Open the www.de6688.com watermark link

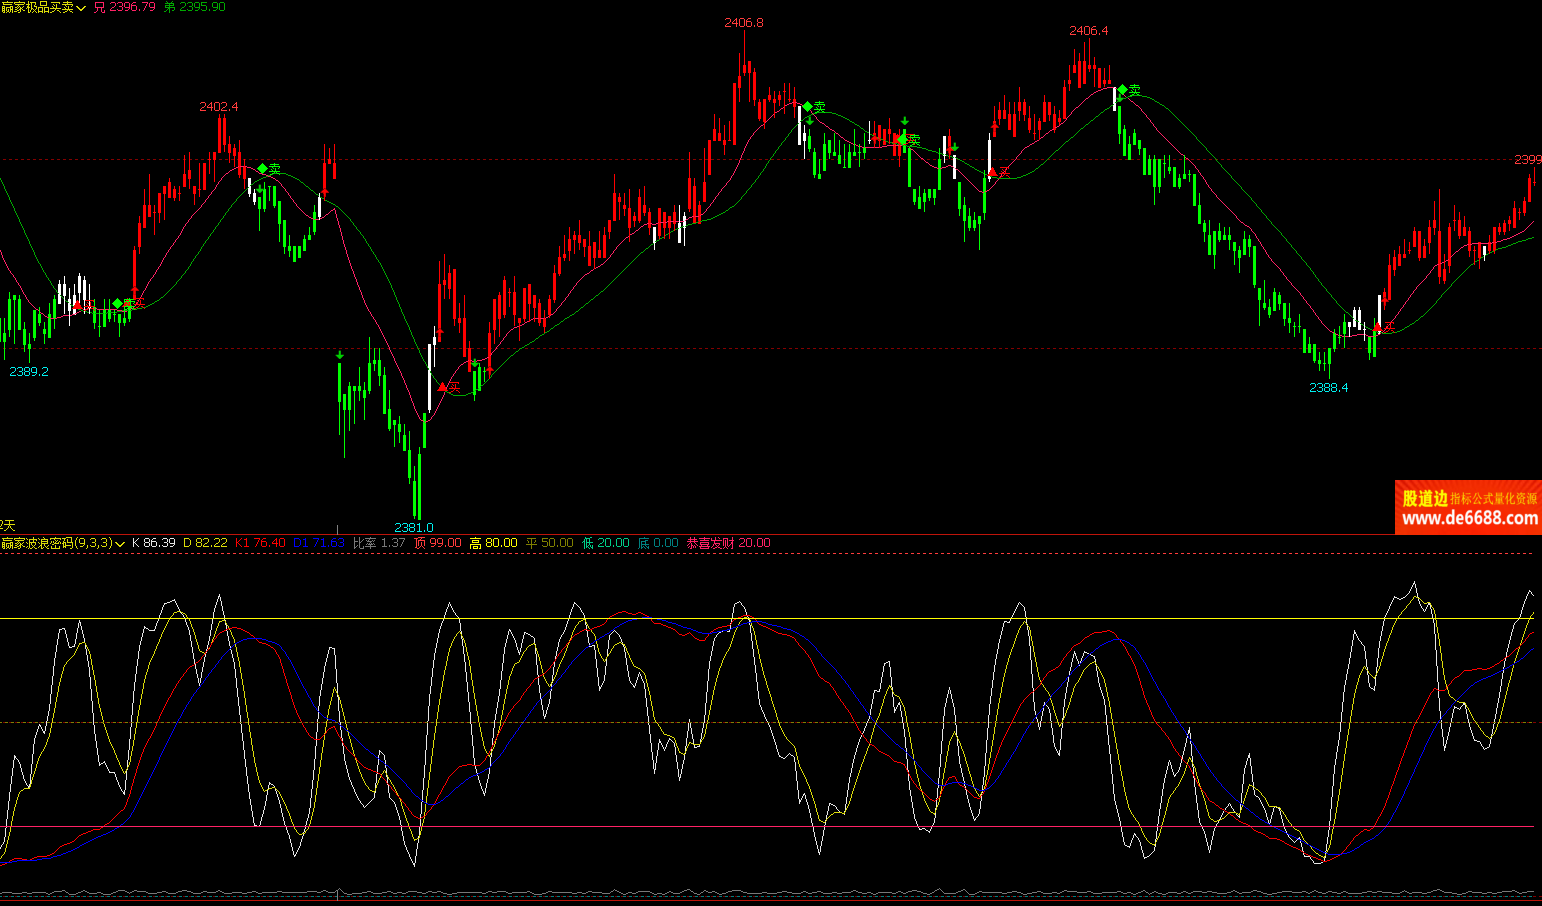coord(1469,518)
